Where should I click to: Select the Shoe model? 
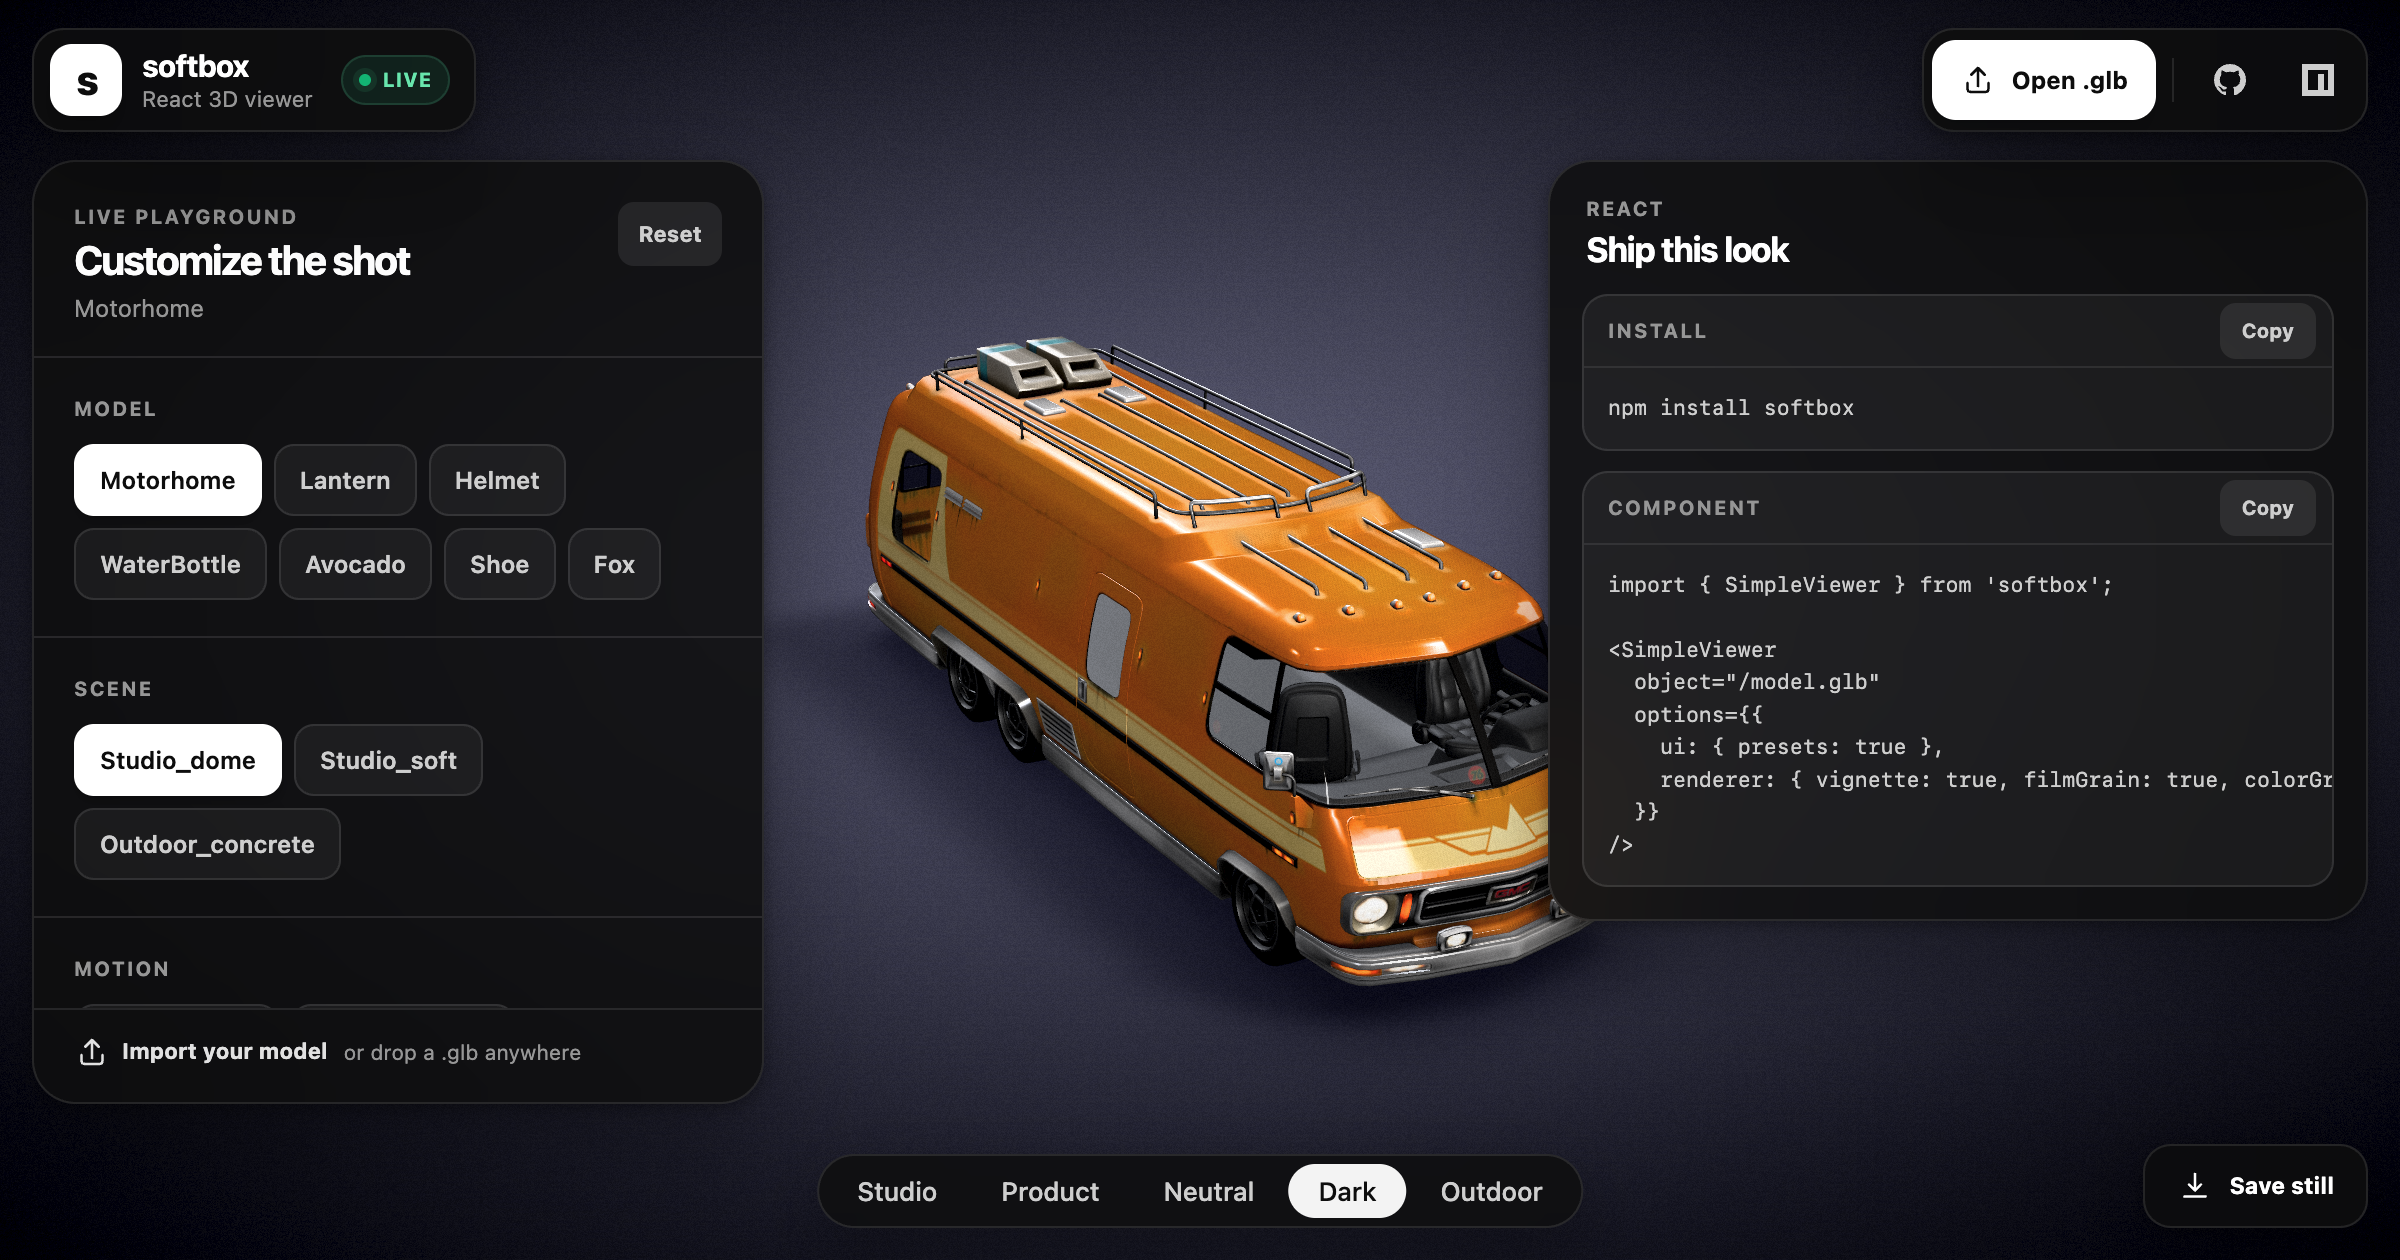click(x=499, y=564)
